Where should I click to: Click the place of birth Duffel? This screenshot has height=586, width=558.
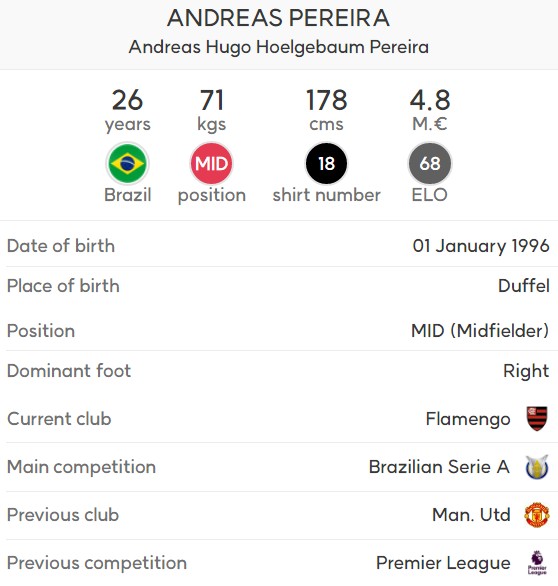point(524,286)
